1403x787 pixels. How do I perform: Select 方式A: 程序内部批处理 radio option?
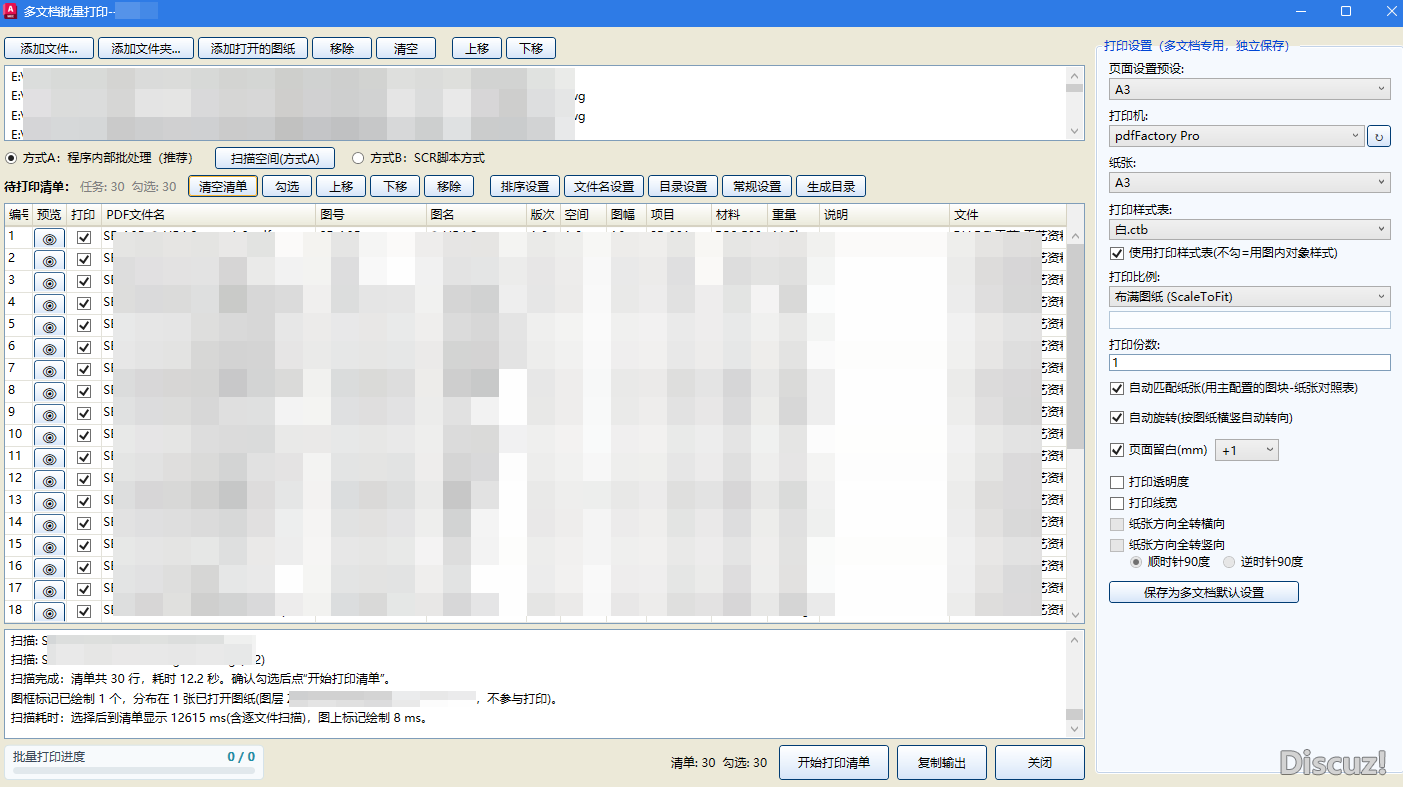(x=11, y=158)
